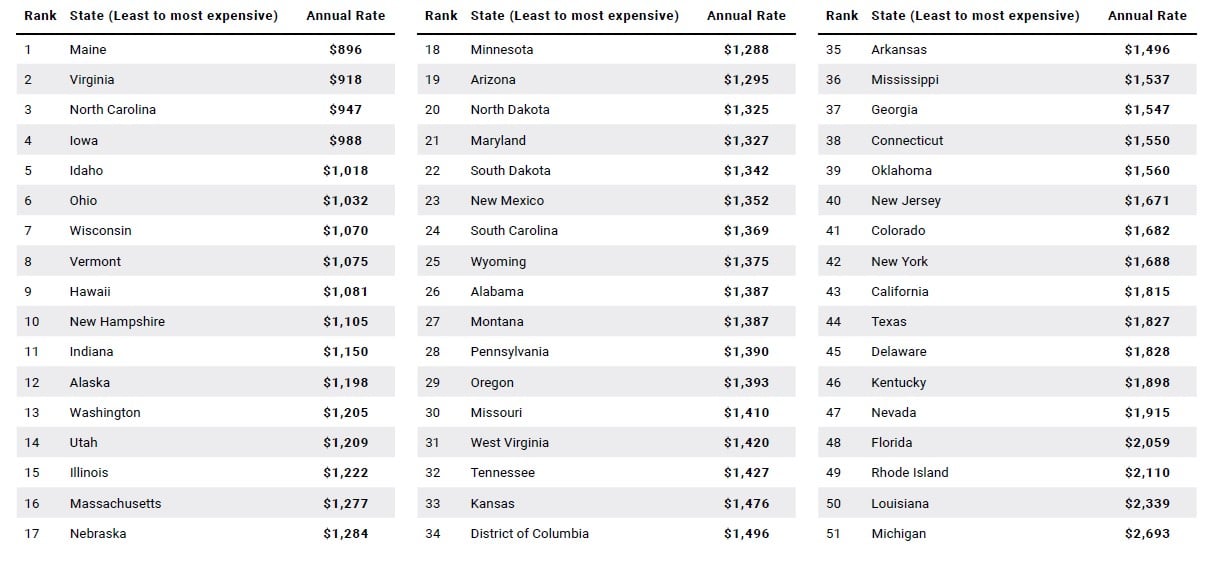Click the Maine state row
This screenshot has width=1224, height=562.
88,49
